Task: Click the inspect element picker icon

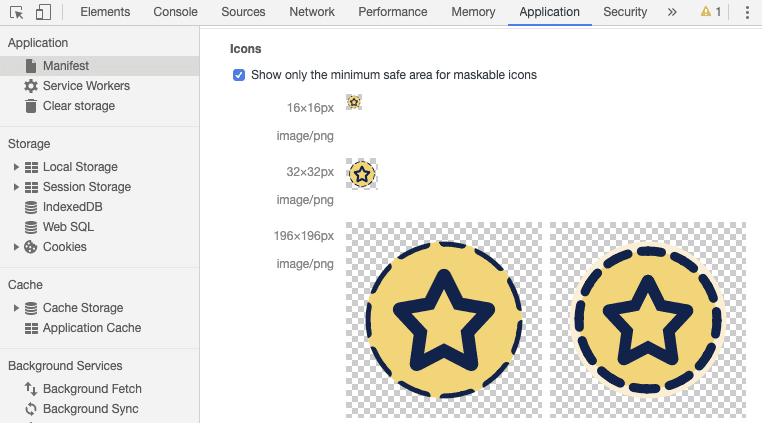Action: pyautogui.click(x=16, y=12)
